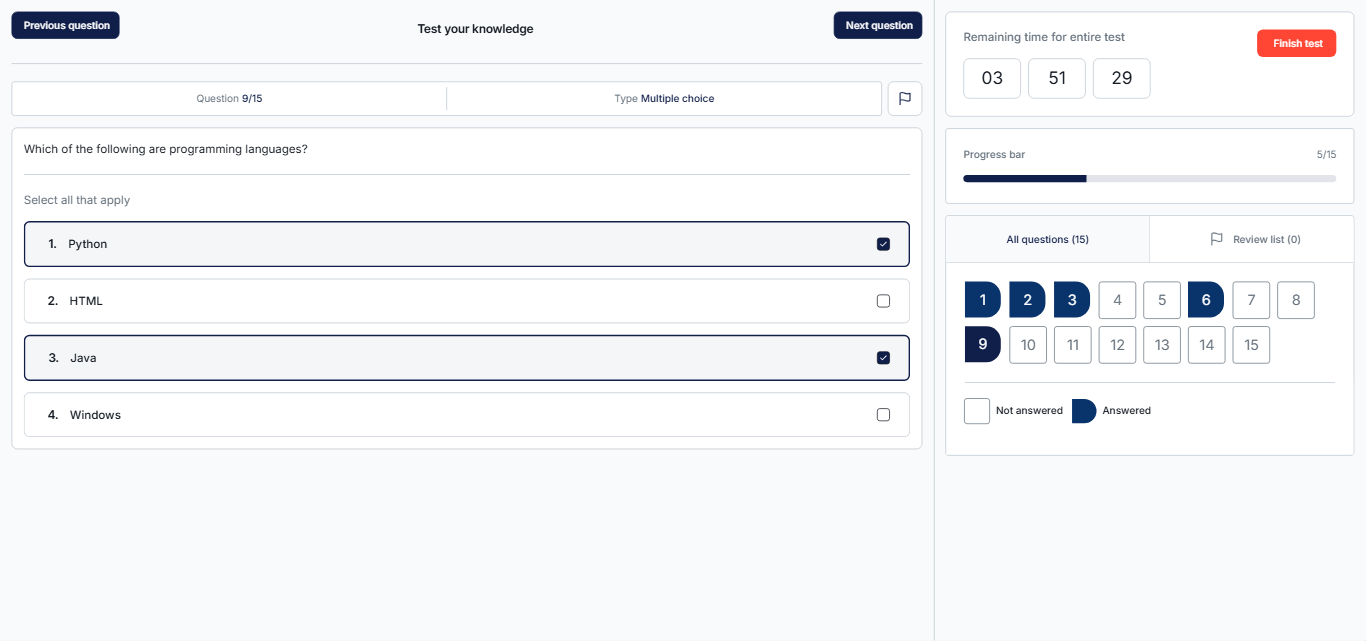
Task: Flag this question for review
Action: (904, 99)
